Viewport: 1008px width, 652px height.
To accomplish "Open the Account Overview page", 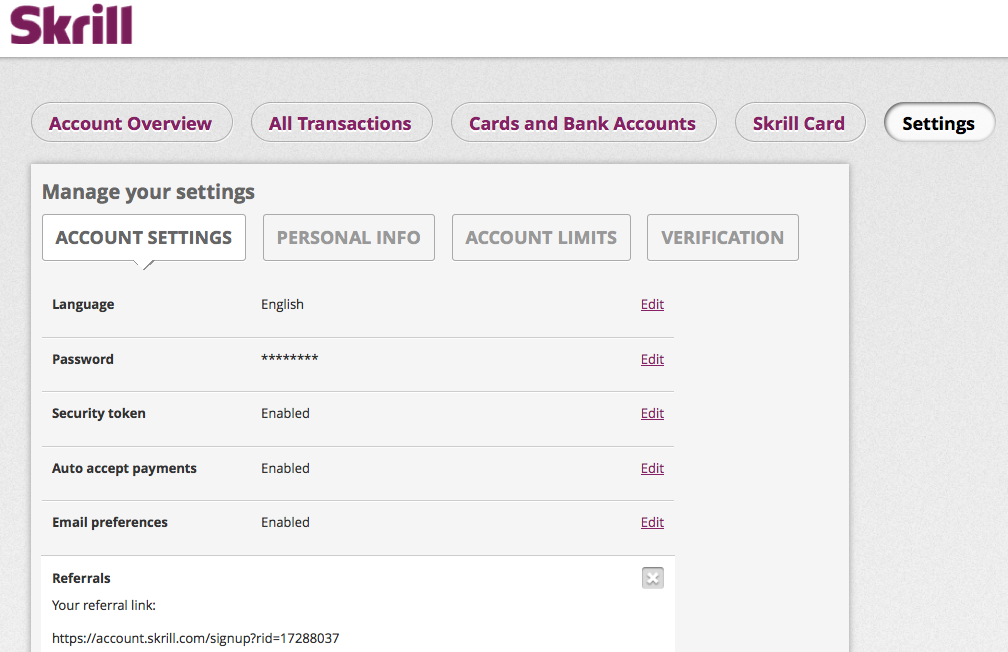I will tap(131, 123).
